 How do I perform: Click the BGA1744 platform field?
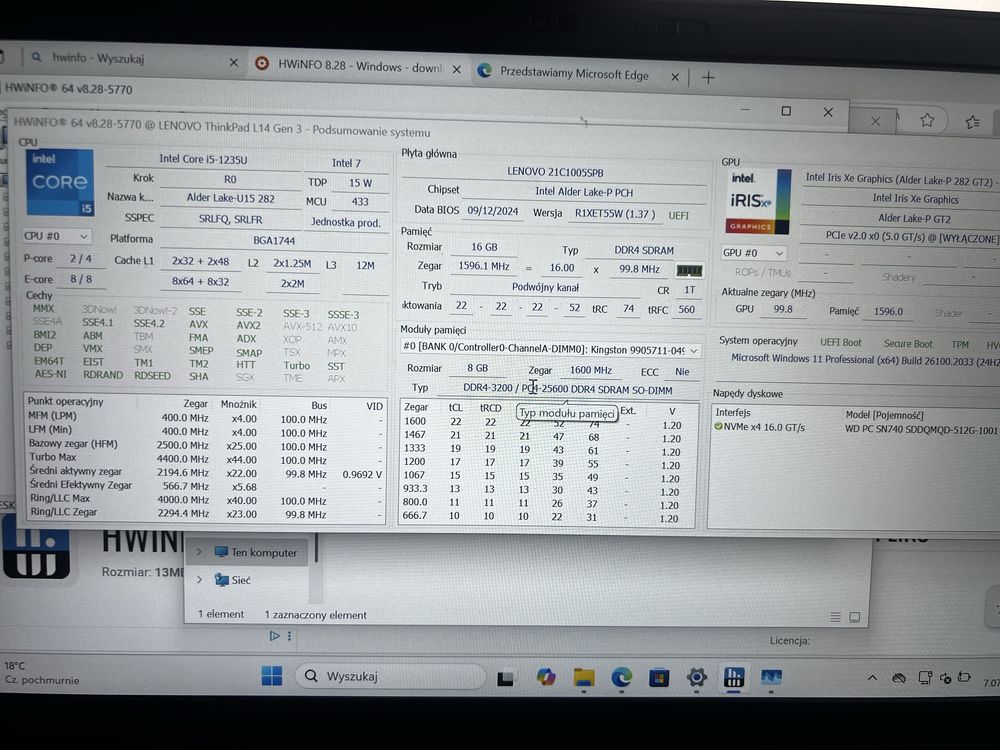coord(274,240)
